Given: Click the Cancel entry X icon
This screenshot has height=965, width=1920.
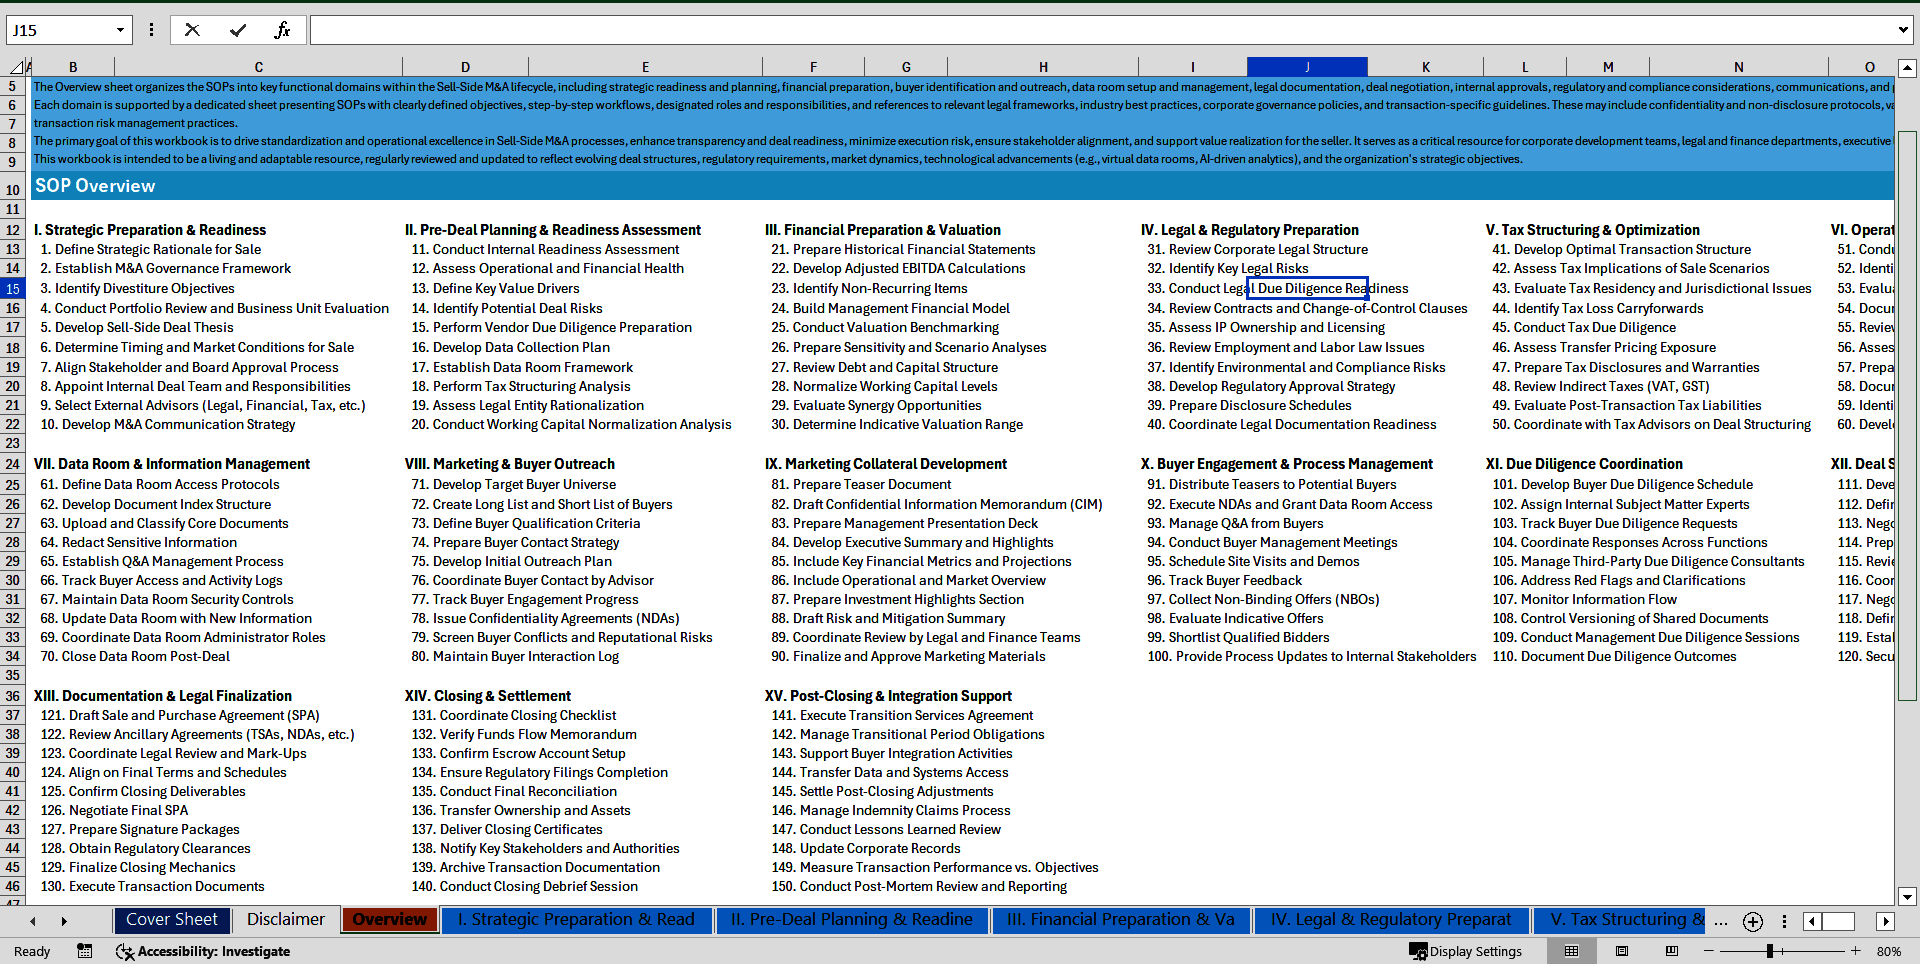Looking at the screenshot, I should coord(192,30).
